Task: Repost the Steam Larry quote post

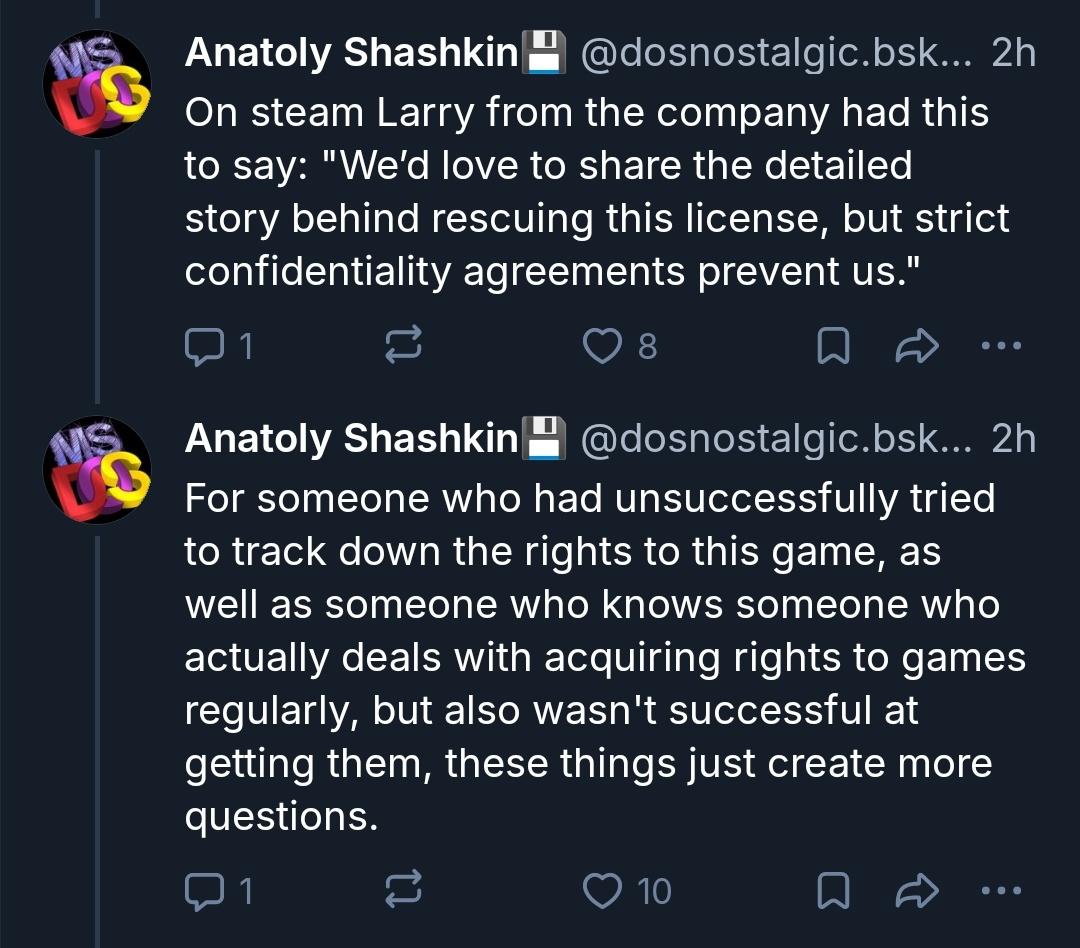Action: coord(404,346)
